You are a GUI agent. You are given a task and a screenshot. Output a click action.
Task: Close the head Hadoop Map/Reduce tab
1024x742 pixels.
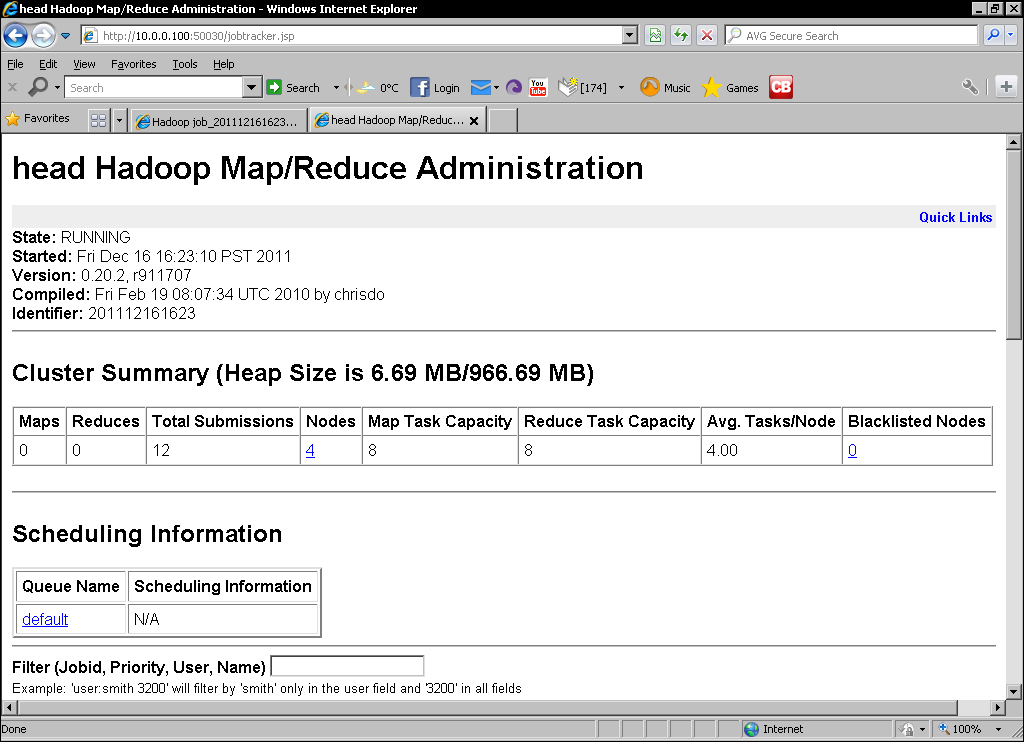pos(474,121)
